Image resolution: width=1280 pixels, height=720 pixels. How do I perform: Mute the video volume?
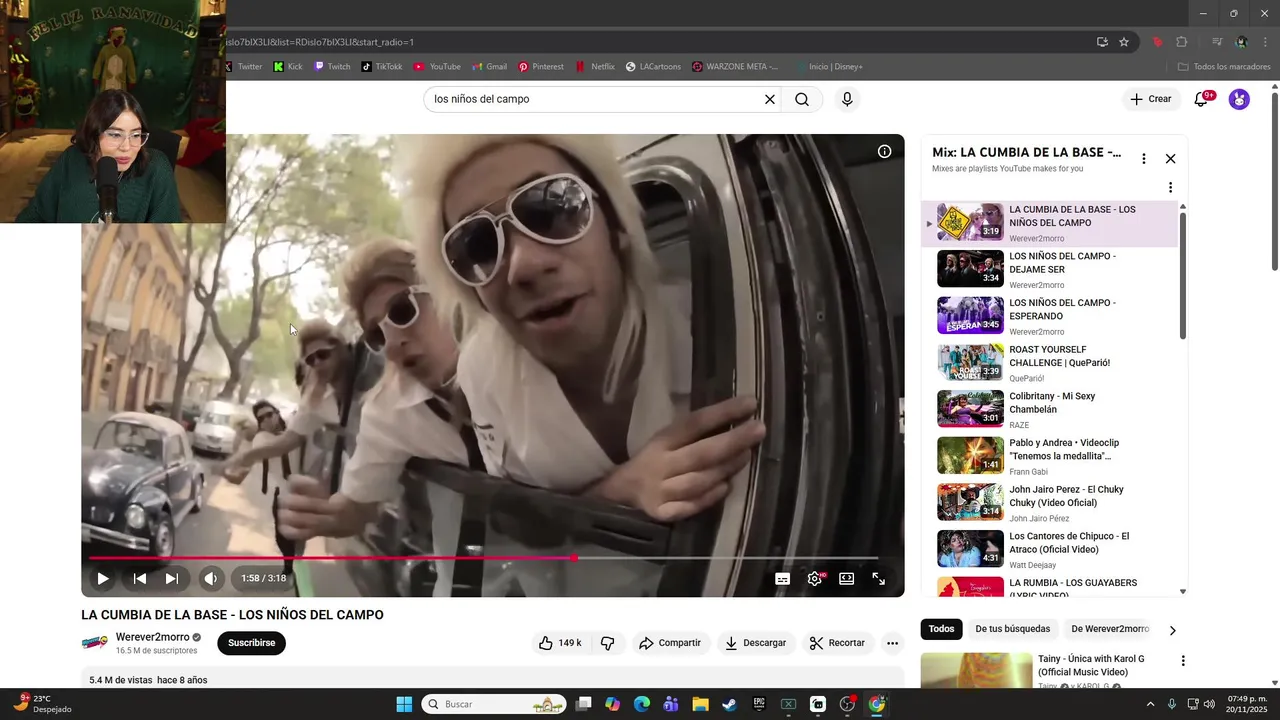click(211, 578)
